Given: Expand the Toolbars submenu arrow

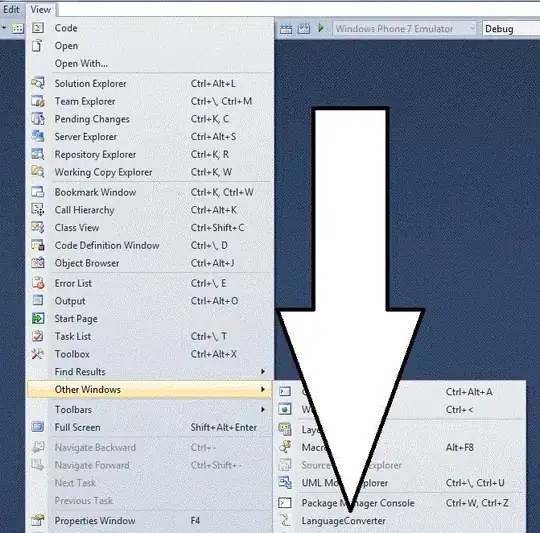Looking at the screenshot, I should coord(263,409).
